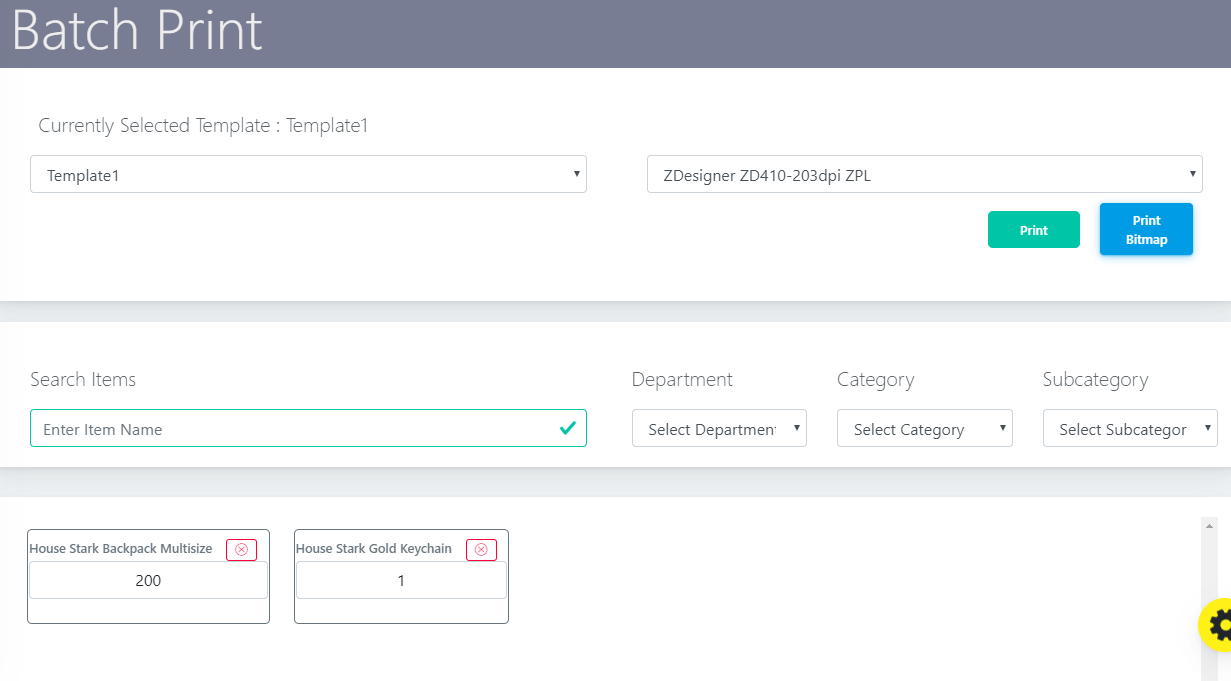Open the Template1 template dropdown

[x=308, y=175]
